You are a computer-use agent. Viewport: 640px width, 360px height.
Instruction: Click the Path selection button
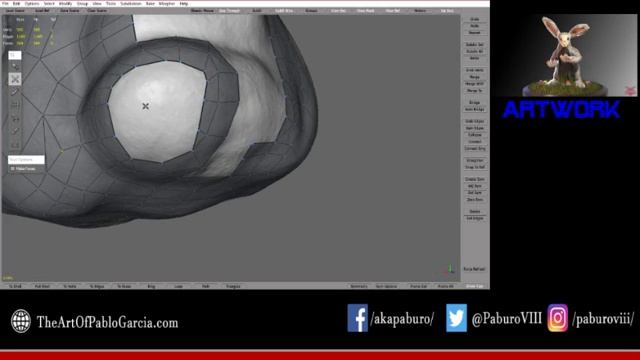tap(206, 287)
